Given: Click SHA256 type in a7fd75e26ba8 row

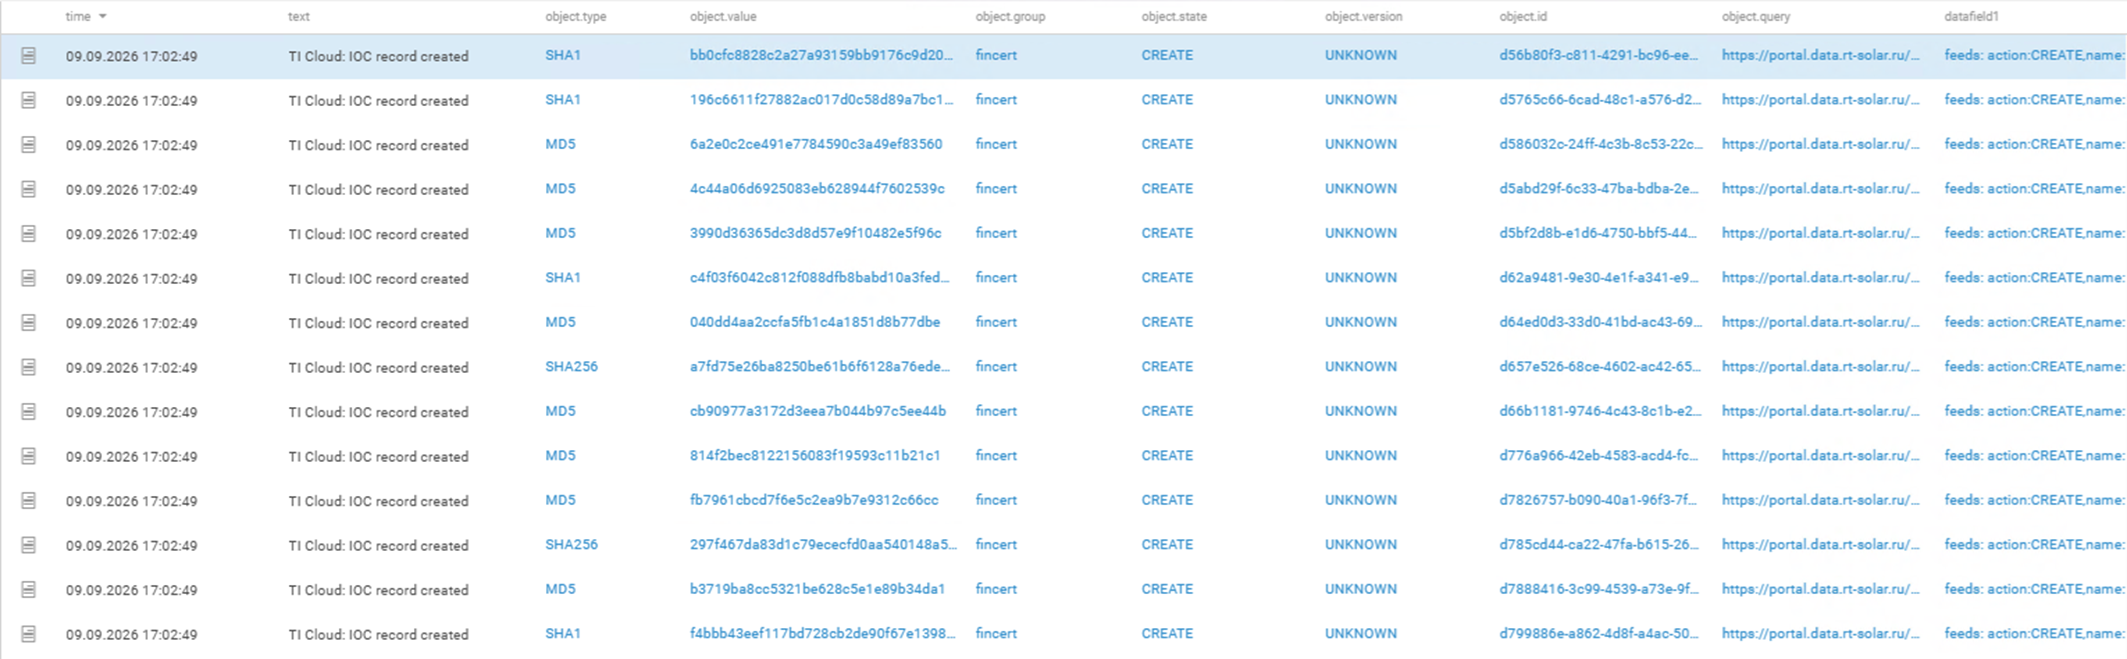Looking at the screenshot, I should [x=571, y=367].
